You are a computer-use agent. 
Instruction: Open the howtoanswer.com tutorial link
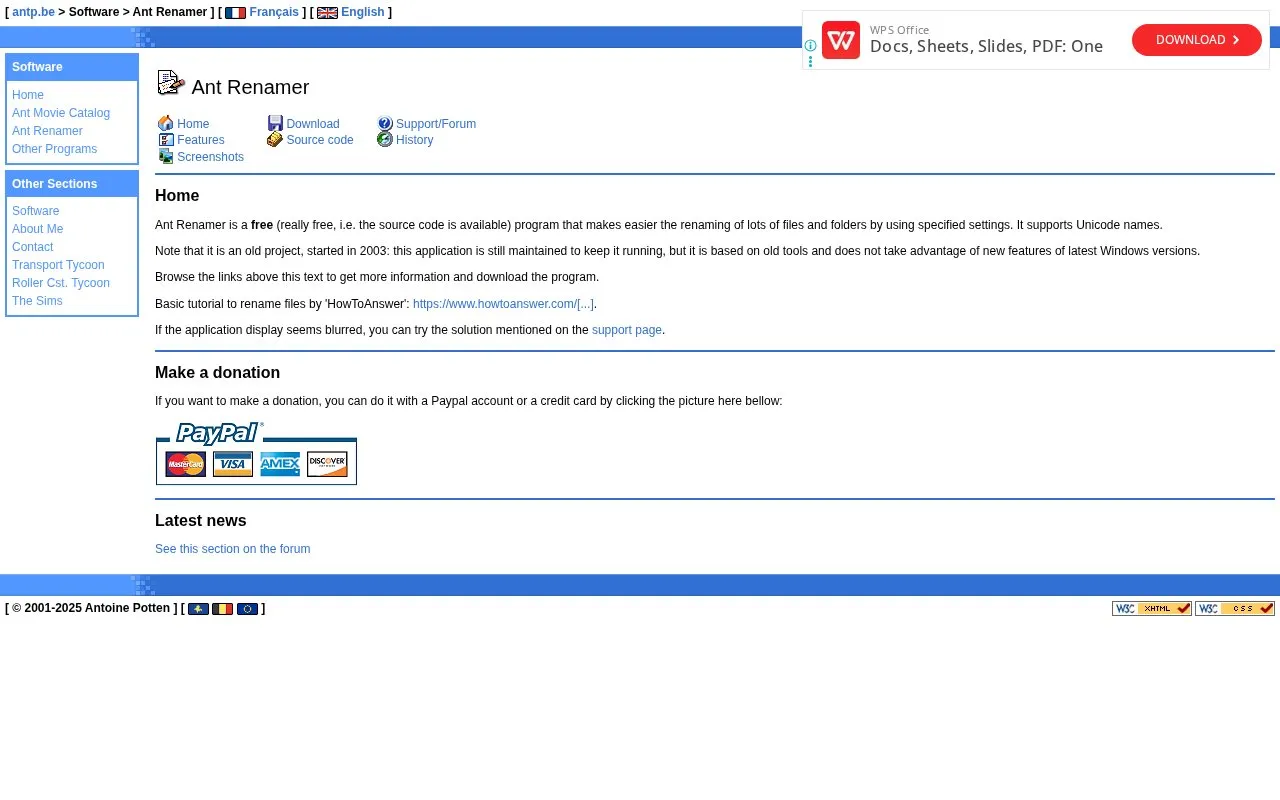pyautogui.click(x=503, y=304)
